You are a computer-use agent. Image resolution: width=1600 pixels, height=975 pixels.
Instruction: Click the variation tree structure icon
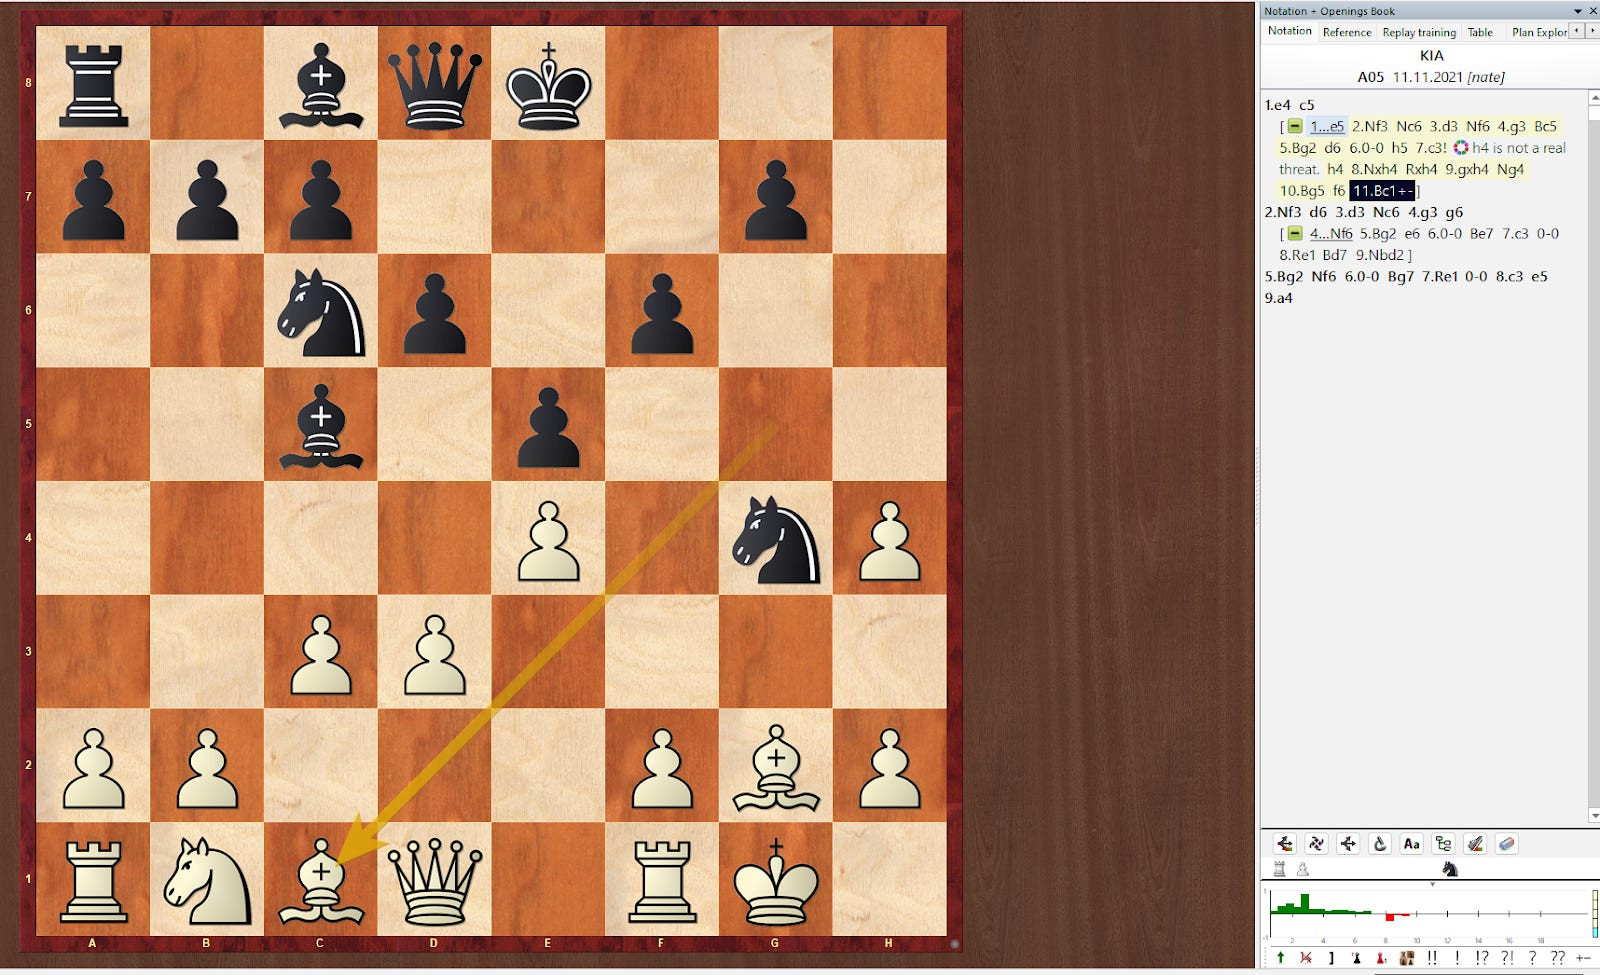1443,843
